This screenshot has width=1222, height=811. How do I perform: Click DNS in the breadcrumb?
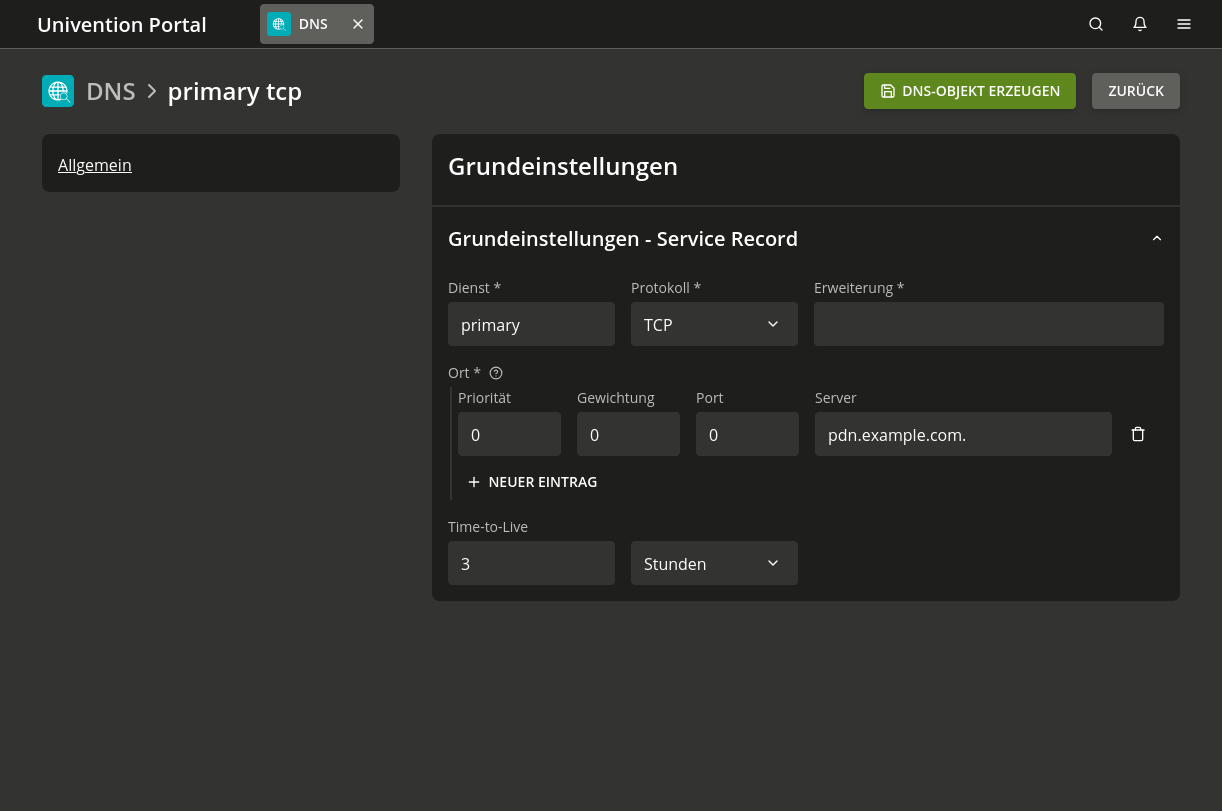110,91
